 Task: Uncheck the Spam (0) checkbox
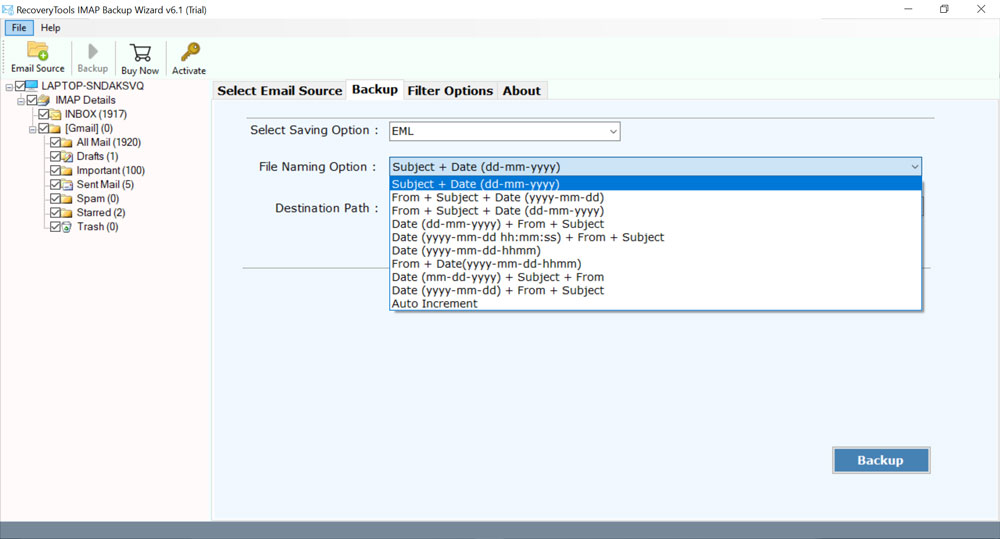[x=55, y=198]
